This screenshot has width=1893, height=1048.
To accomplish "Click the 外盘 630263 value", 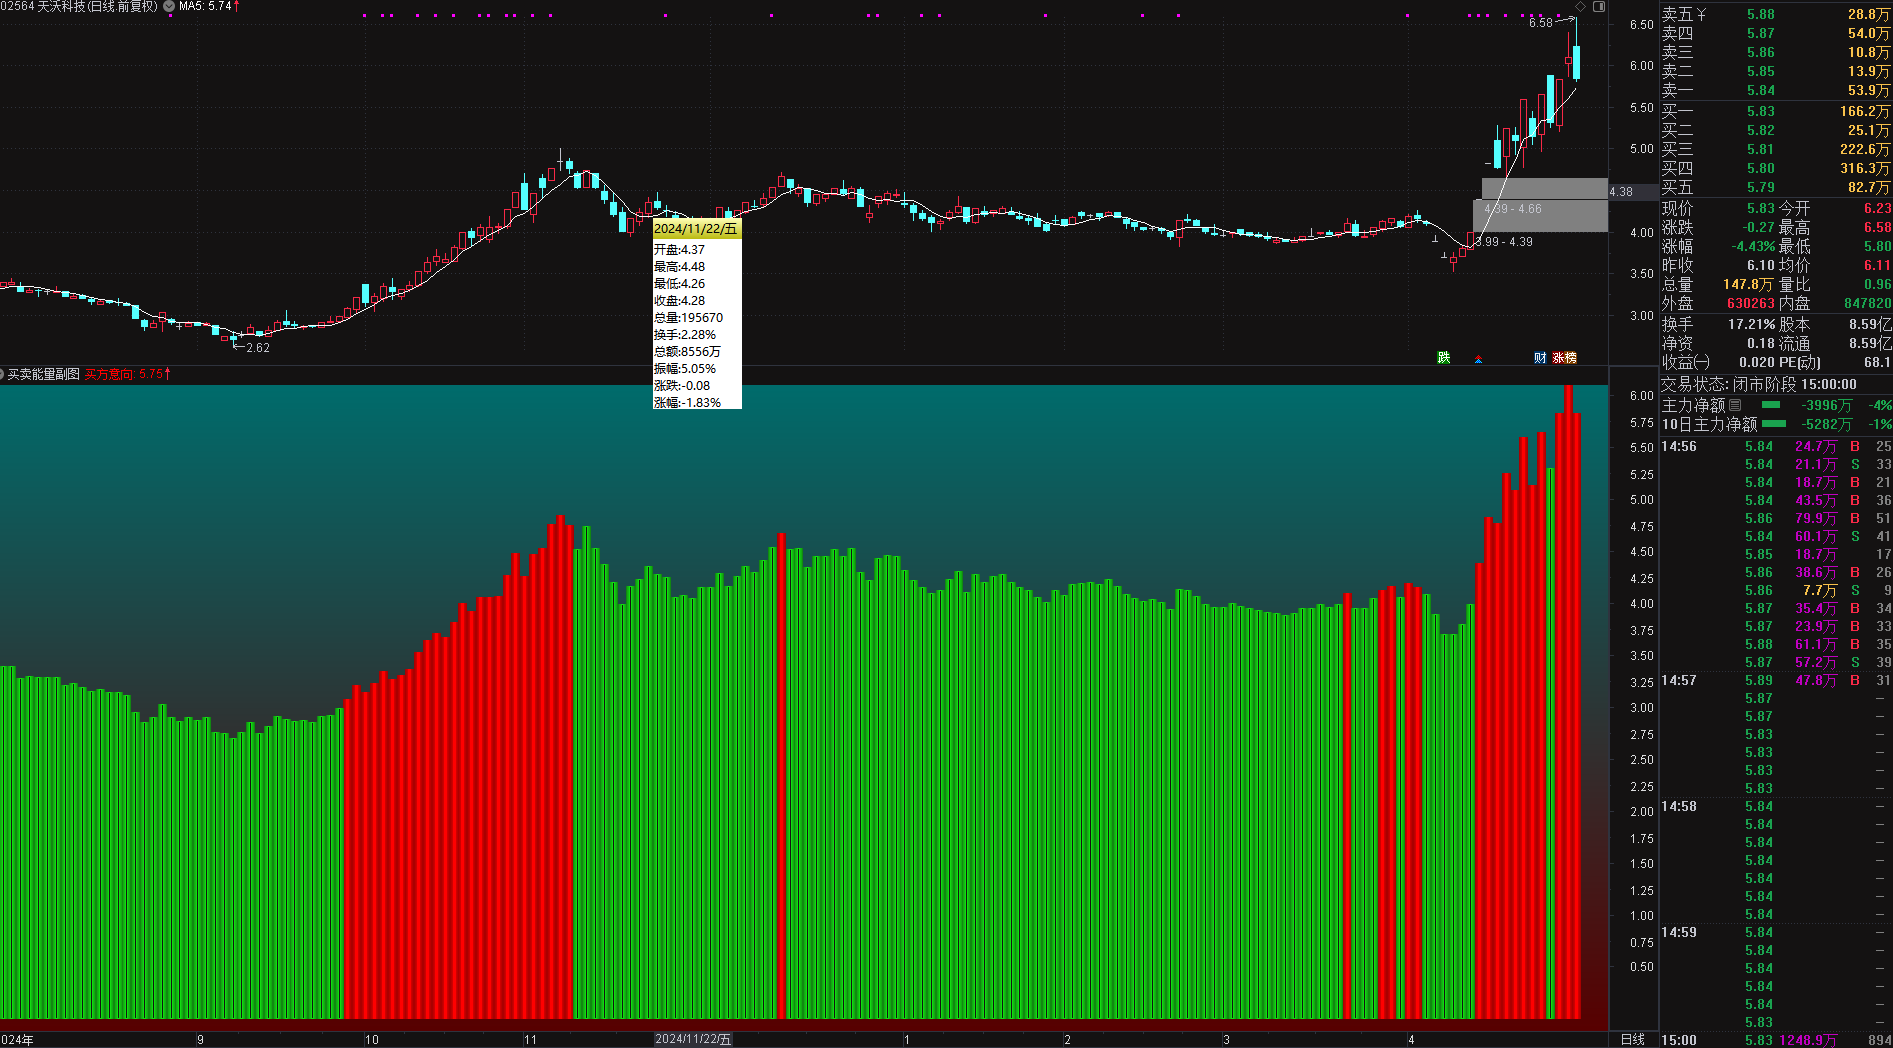I will [1751, 303].
